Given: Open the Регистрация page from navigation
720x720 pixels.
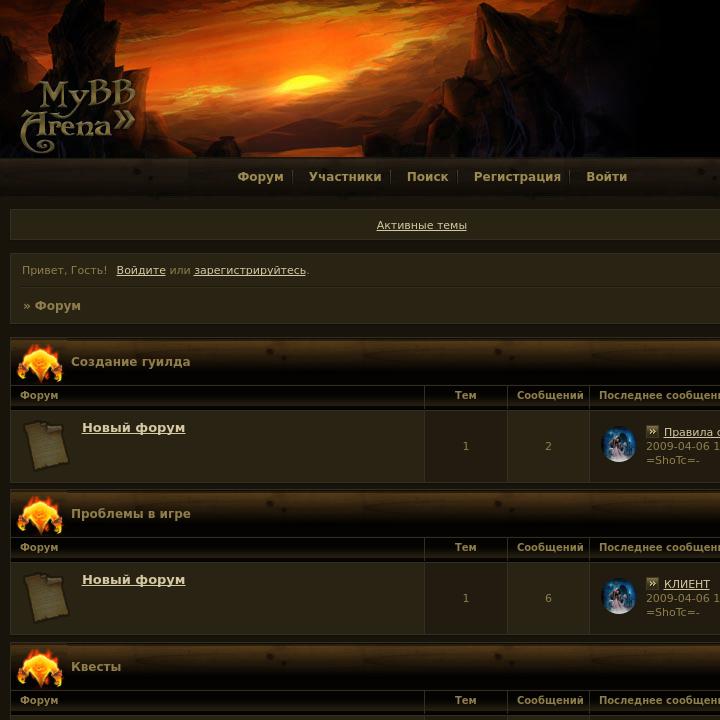Looking at the screenshot, I should click(x=517, y=177).
